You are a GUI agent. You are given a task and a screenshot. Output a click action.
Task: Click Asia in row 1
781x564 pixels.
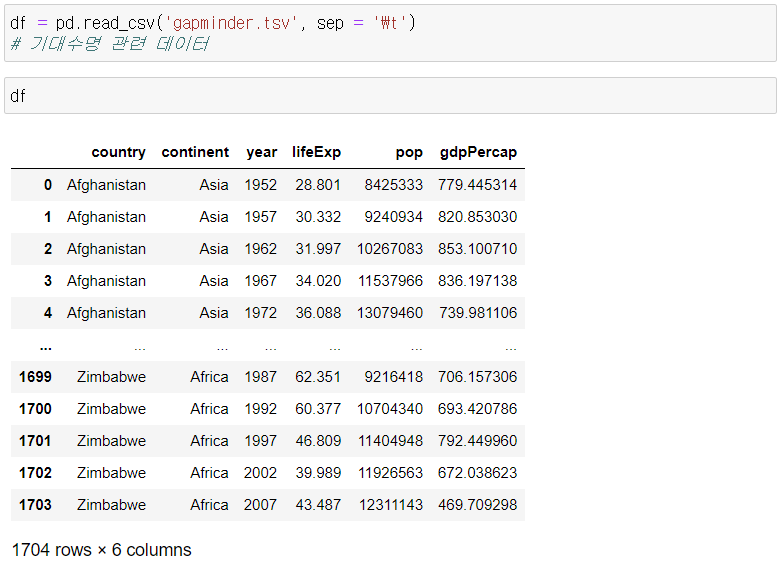click(x=214, y=217)
